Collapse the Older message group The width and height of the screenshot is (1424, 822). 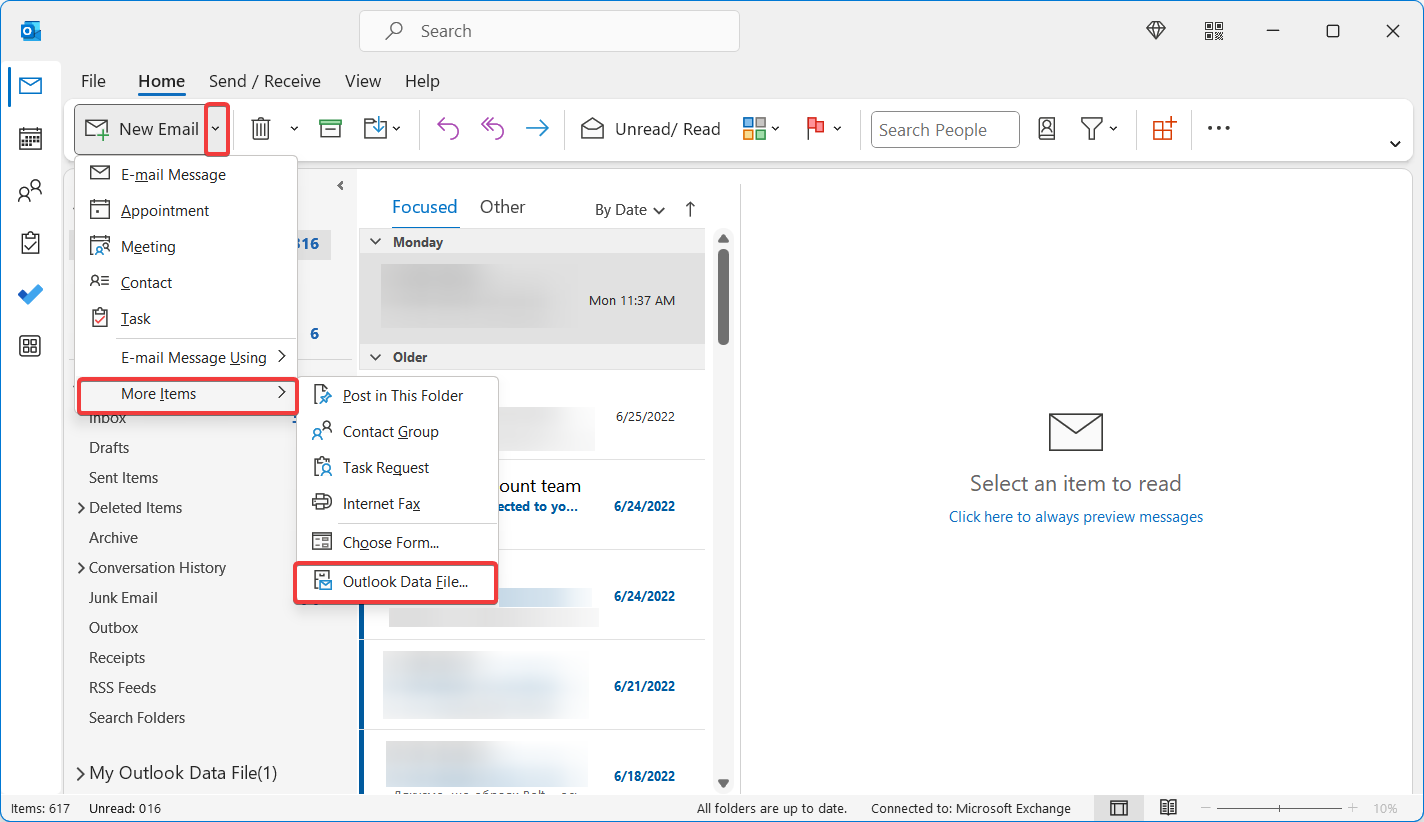pyautogui.click(x=376, y=357)
